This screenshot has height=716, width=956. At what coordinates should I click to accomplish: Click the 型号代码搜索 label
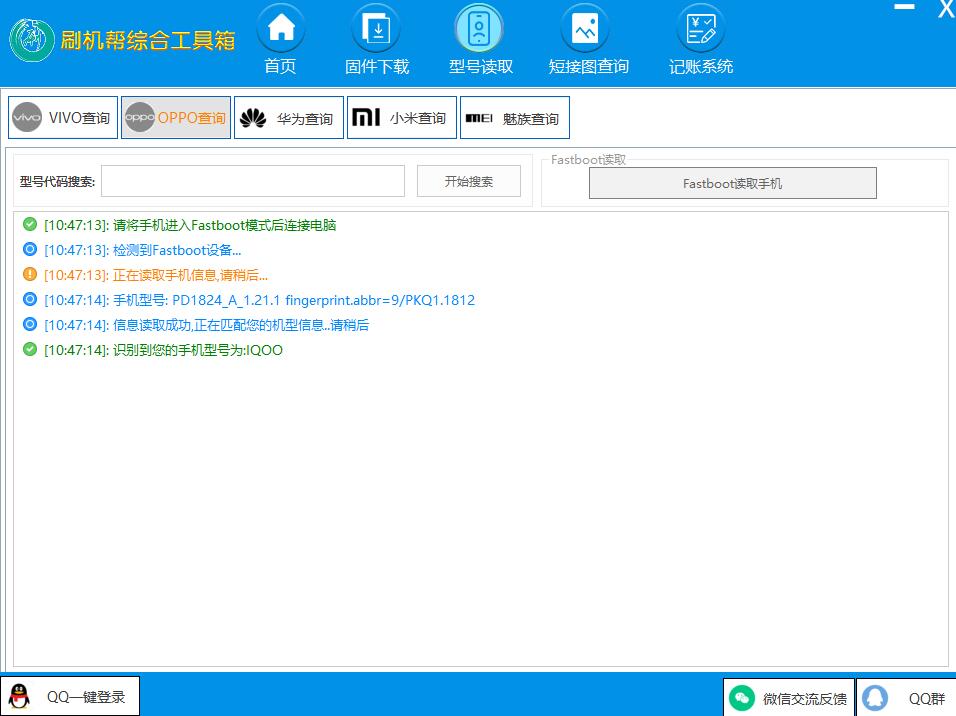[57, 181]
